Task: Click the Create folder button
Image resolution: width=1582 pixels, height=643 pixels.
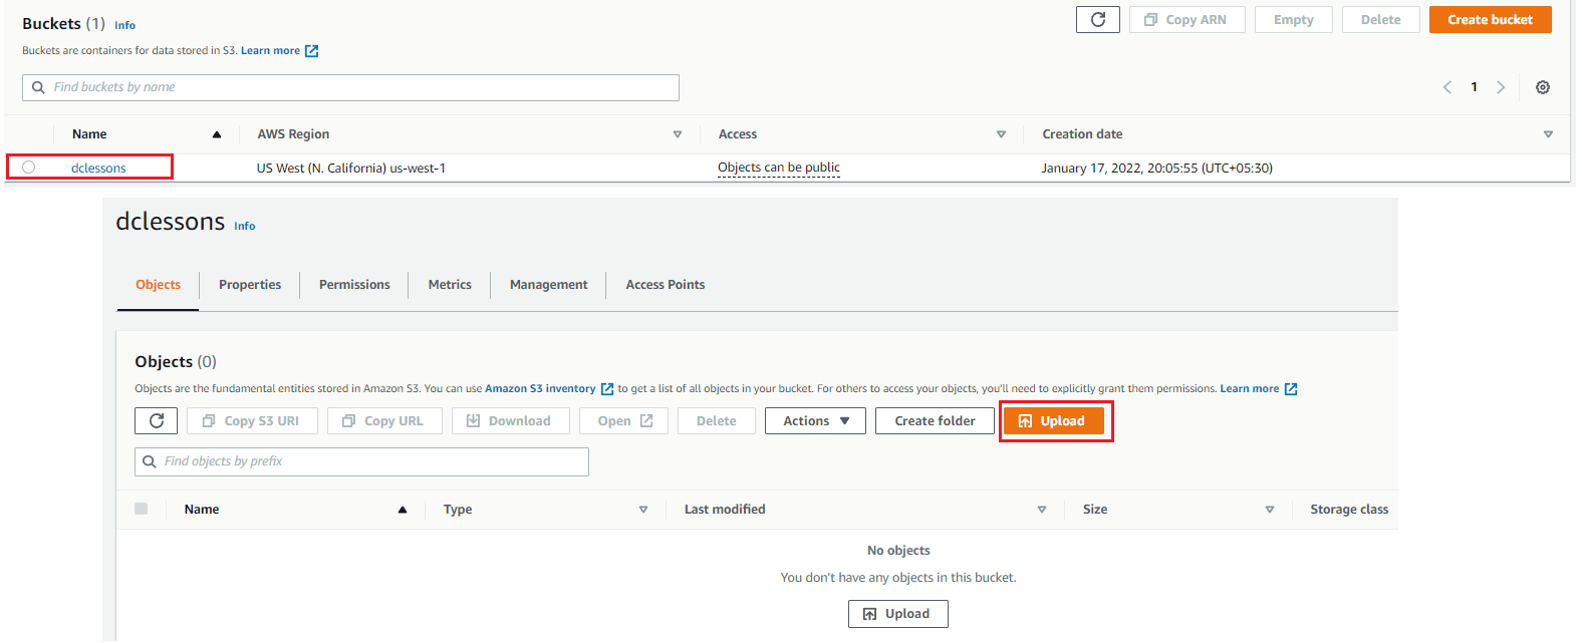Action: (934, 421)
